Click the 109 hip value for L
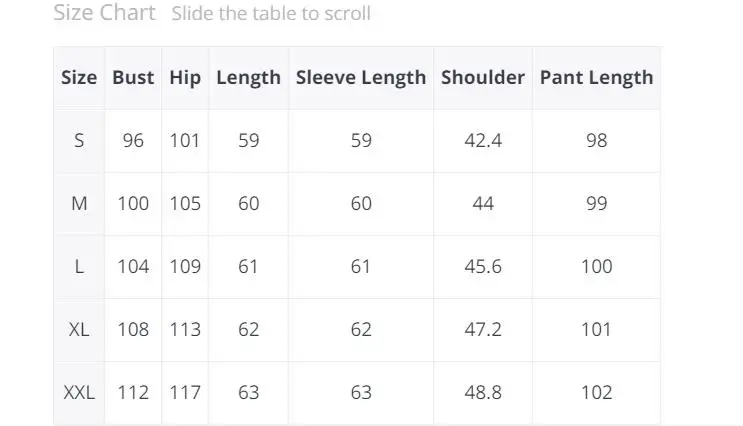743x426 pixels. click(x=185, y=267)
